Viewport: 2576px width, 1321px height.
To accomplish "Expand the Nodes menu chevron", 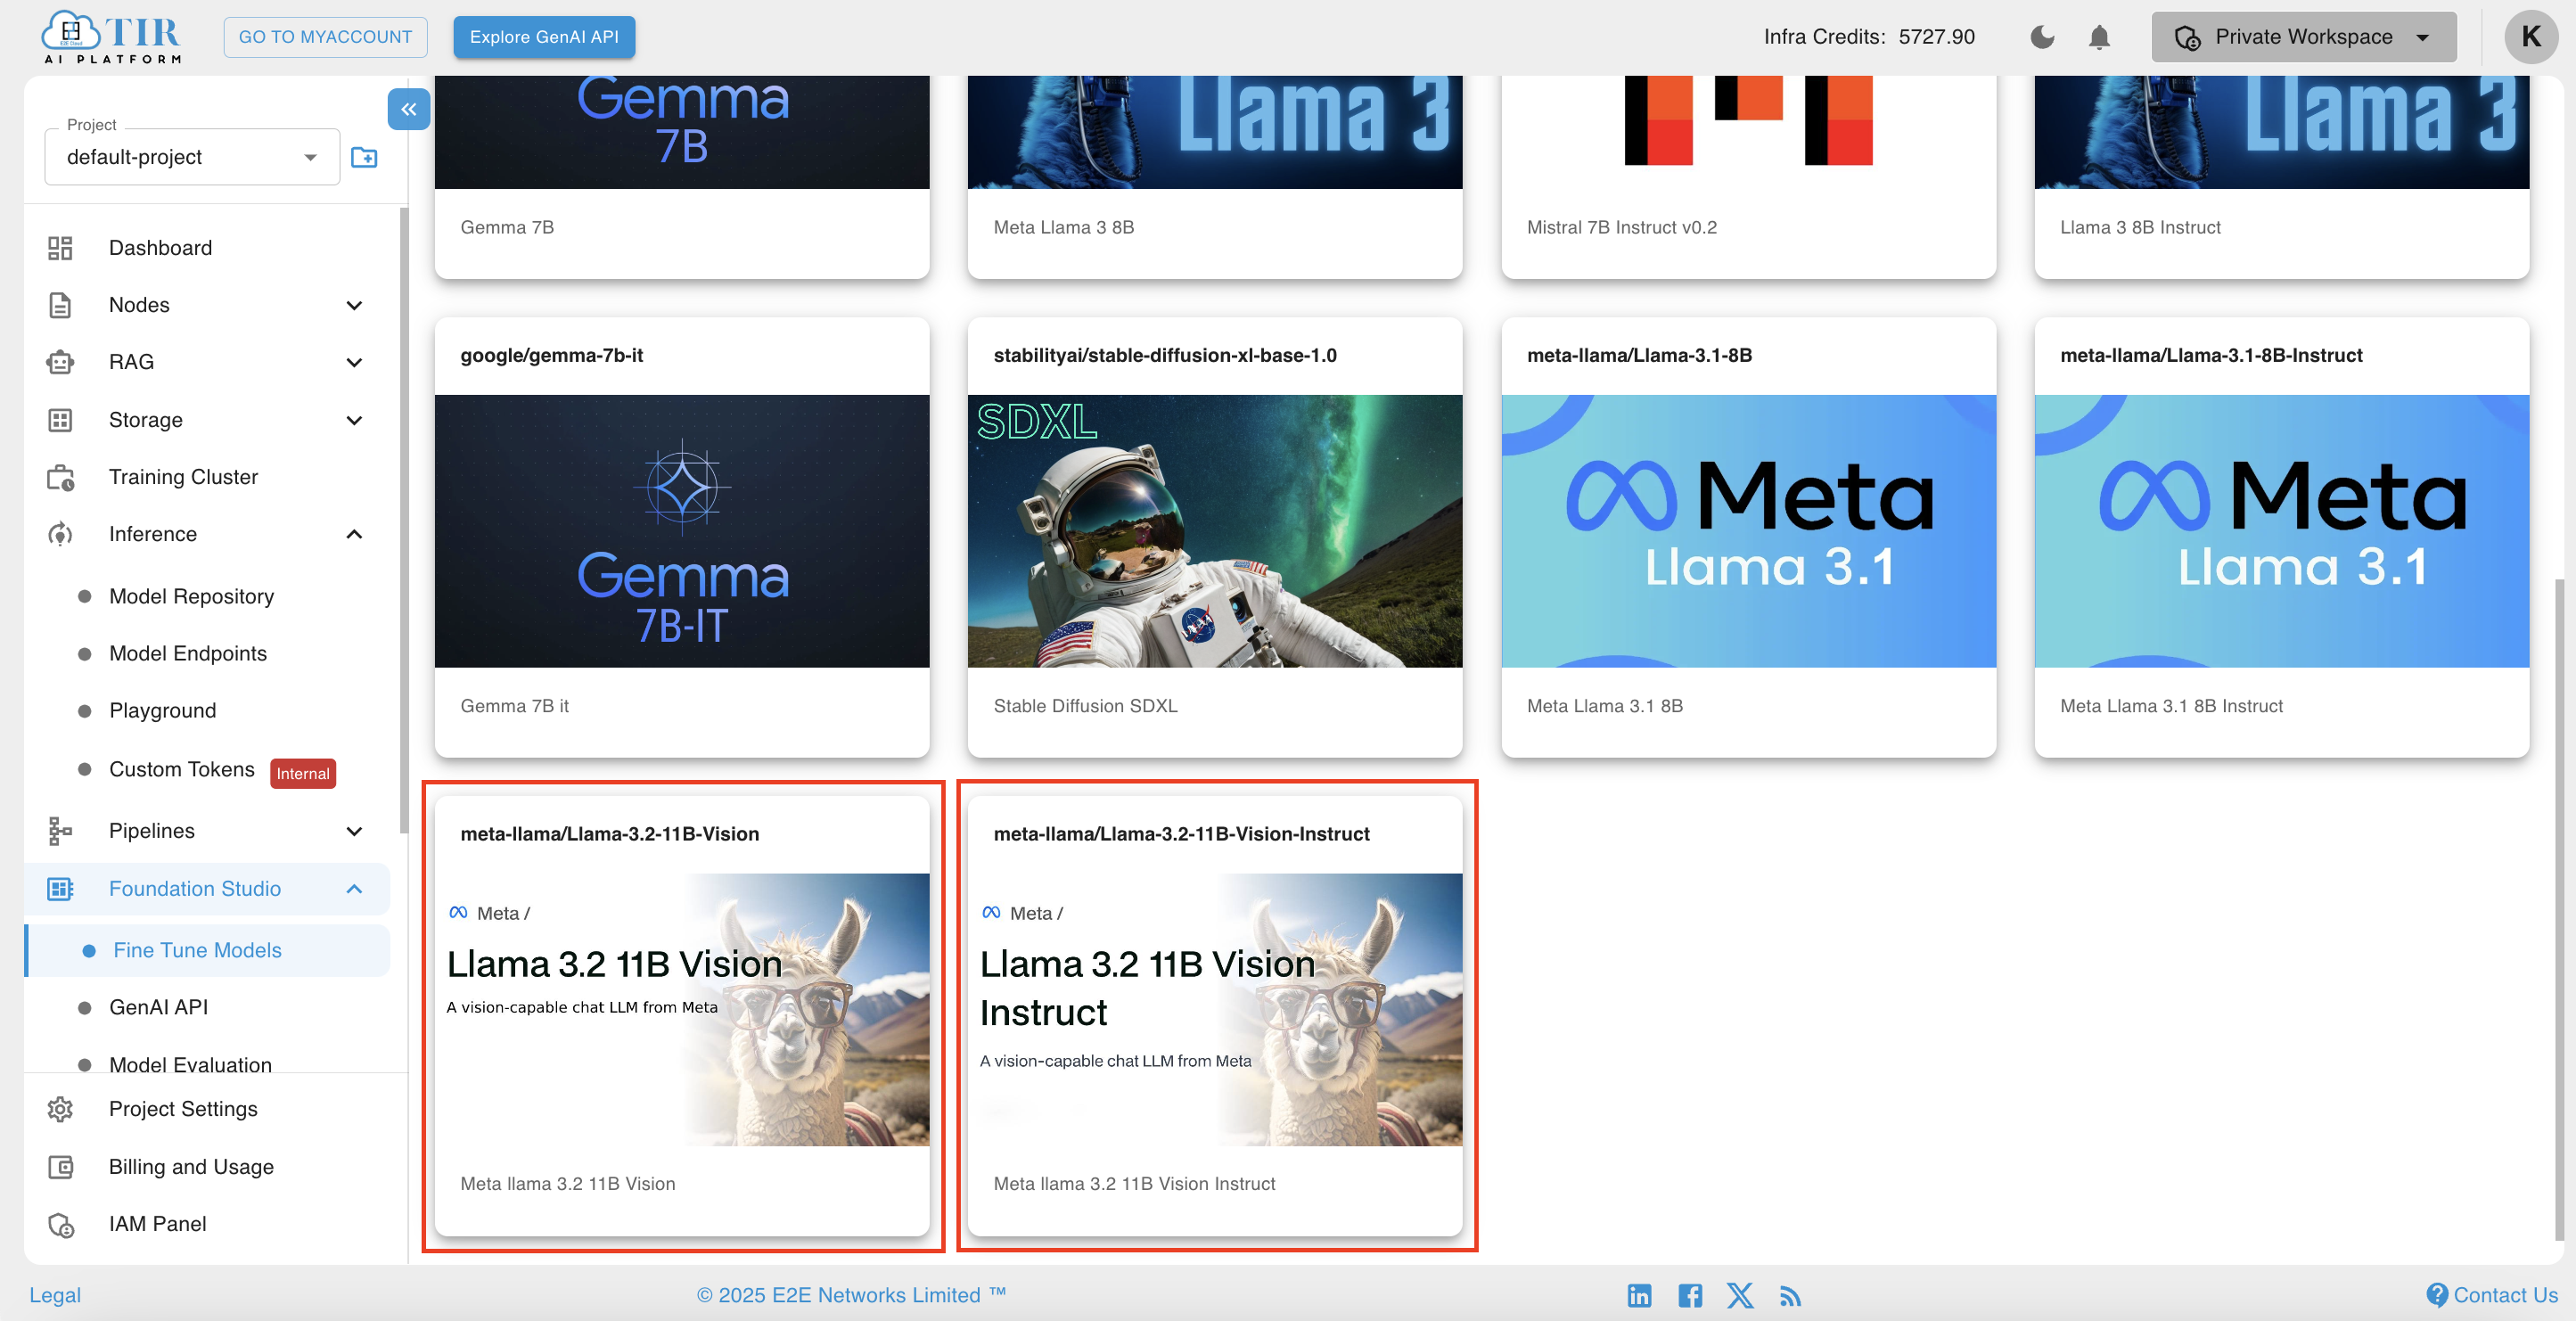I will click(354, 305).
